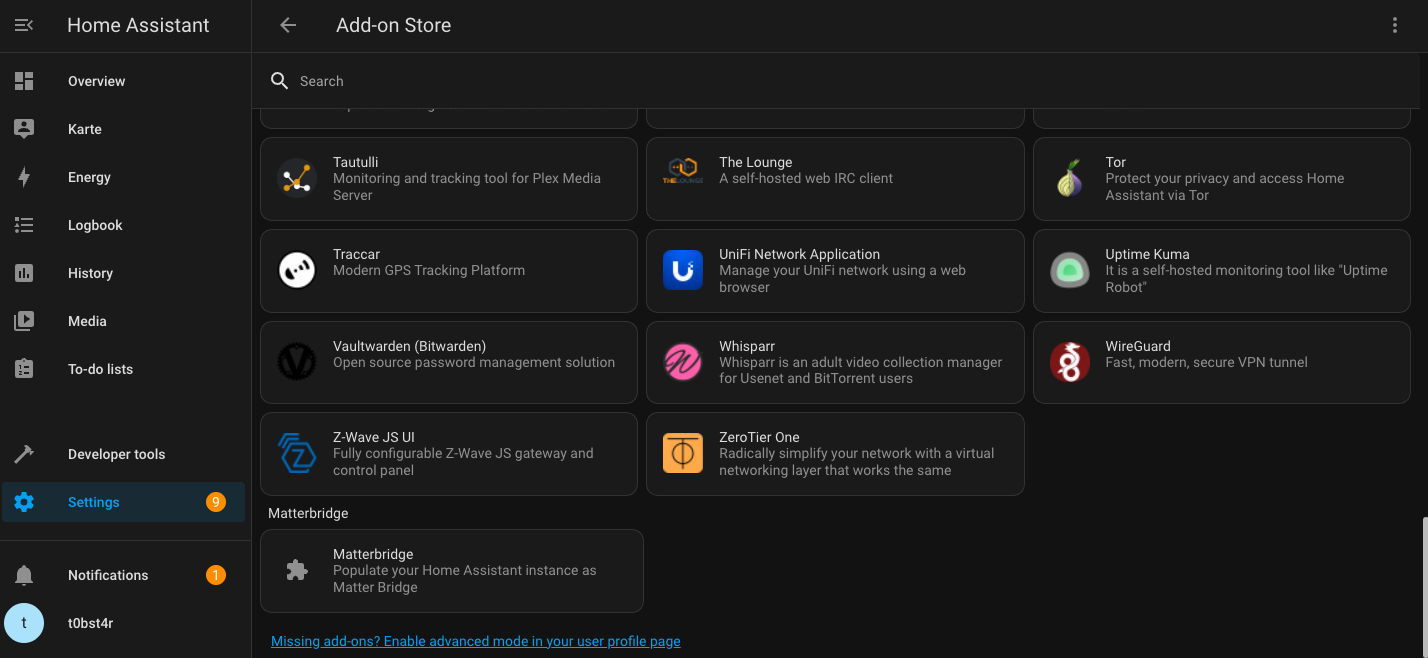
Task: Click the ZeroTier One title text
Action: point(759,437)
